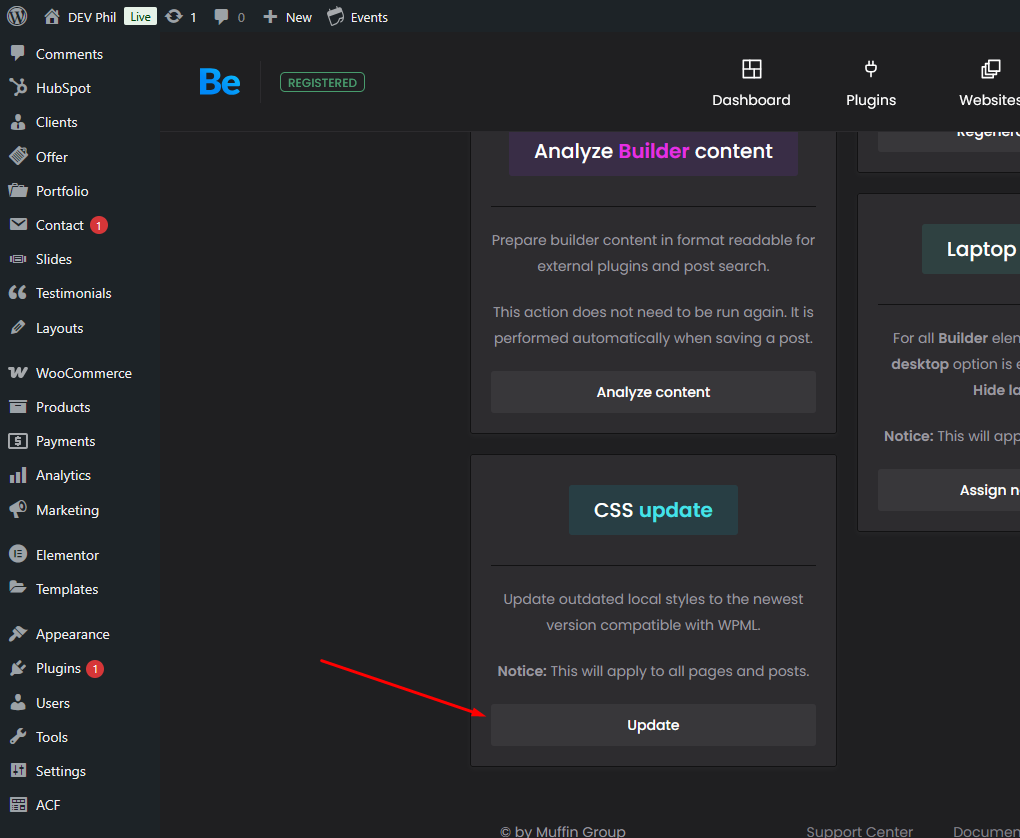
Task: Click the 'Hide la' bold text in Laptop card
Action: (x=997, y=390)
